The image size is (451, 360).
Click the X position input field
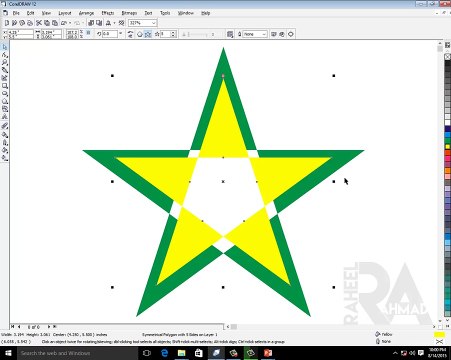click(21, 32)
